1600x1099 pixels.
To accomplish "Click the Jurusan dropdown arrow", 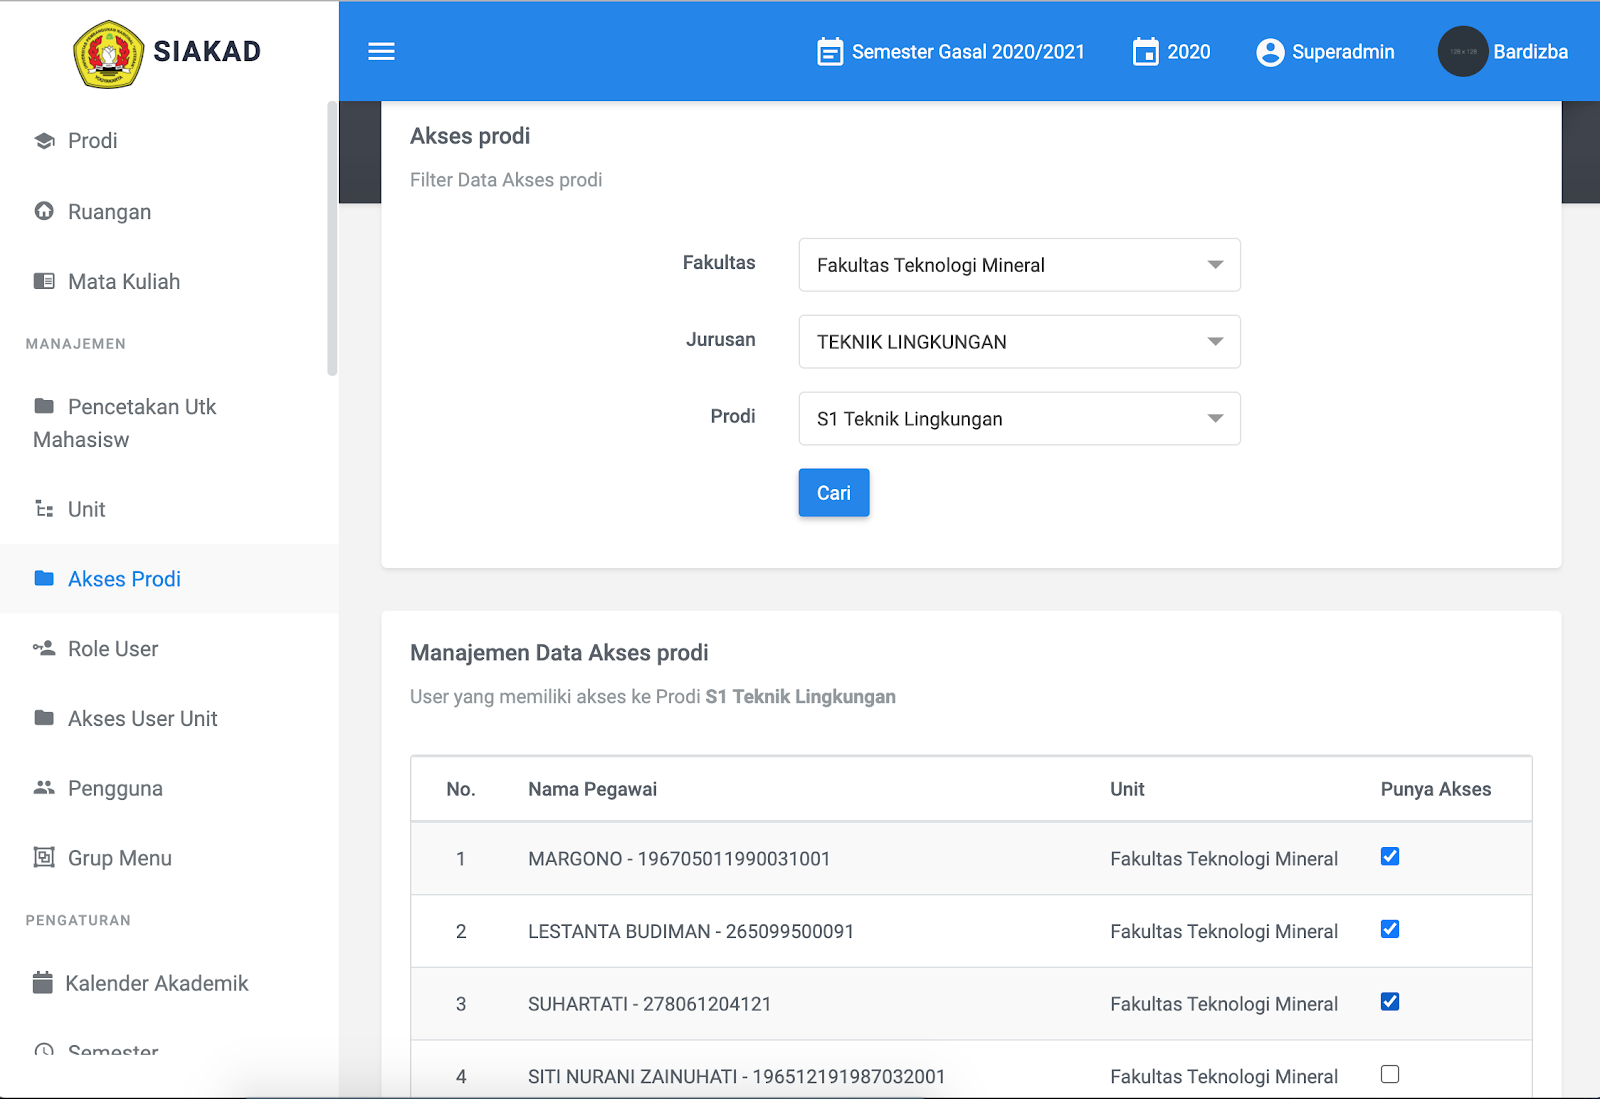I will pos(1215,342).
